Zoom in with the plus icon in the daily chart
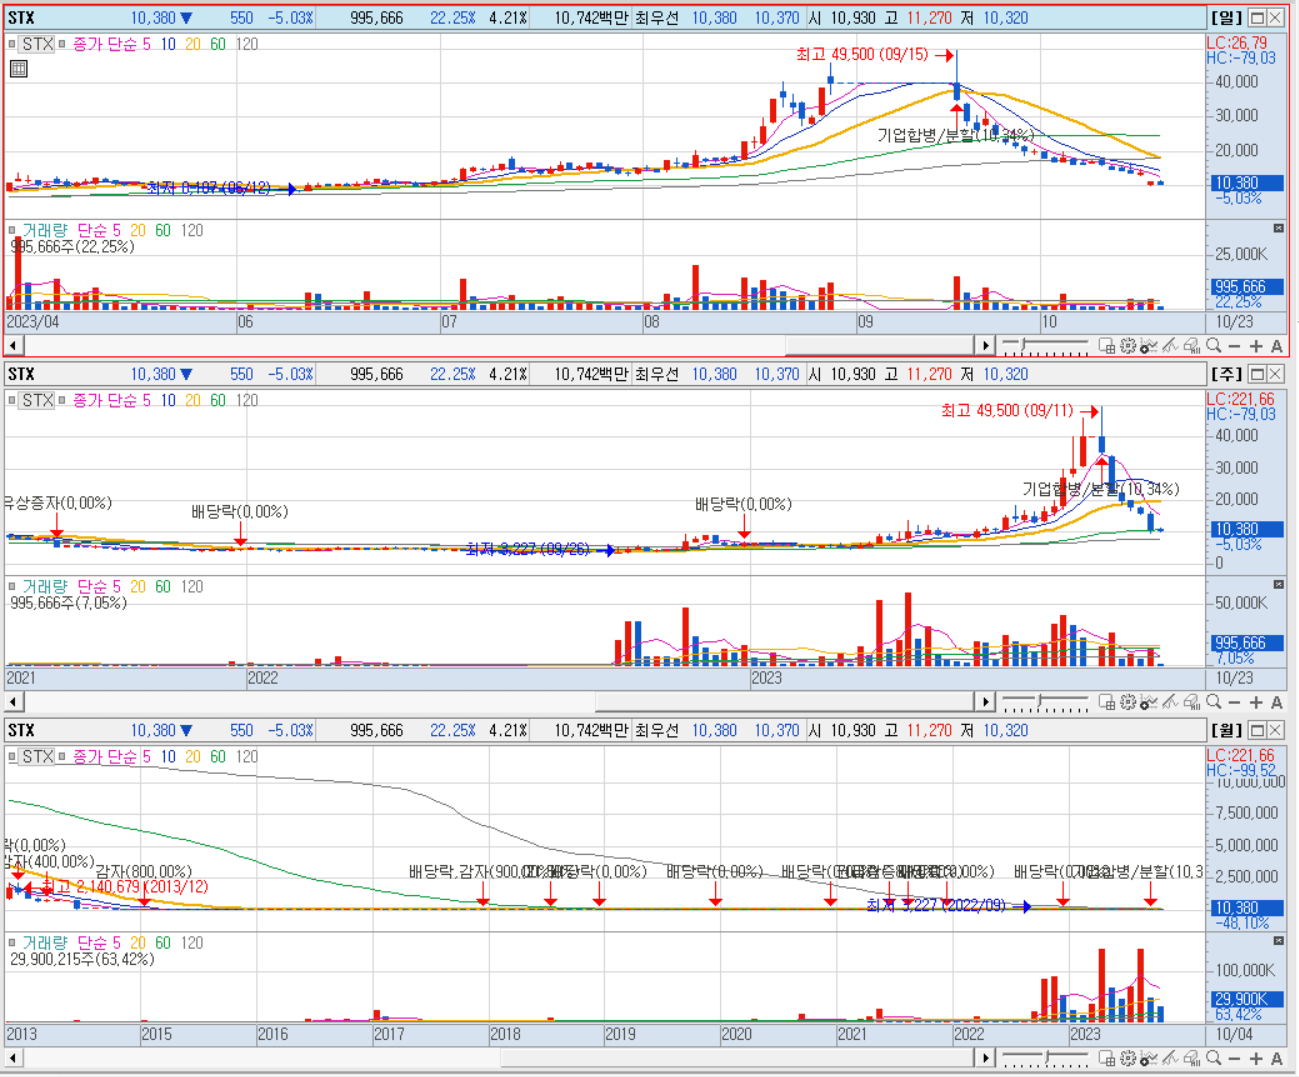 1256,346
